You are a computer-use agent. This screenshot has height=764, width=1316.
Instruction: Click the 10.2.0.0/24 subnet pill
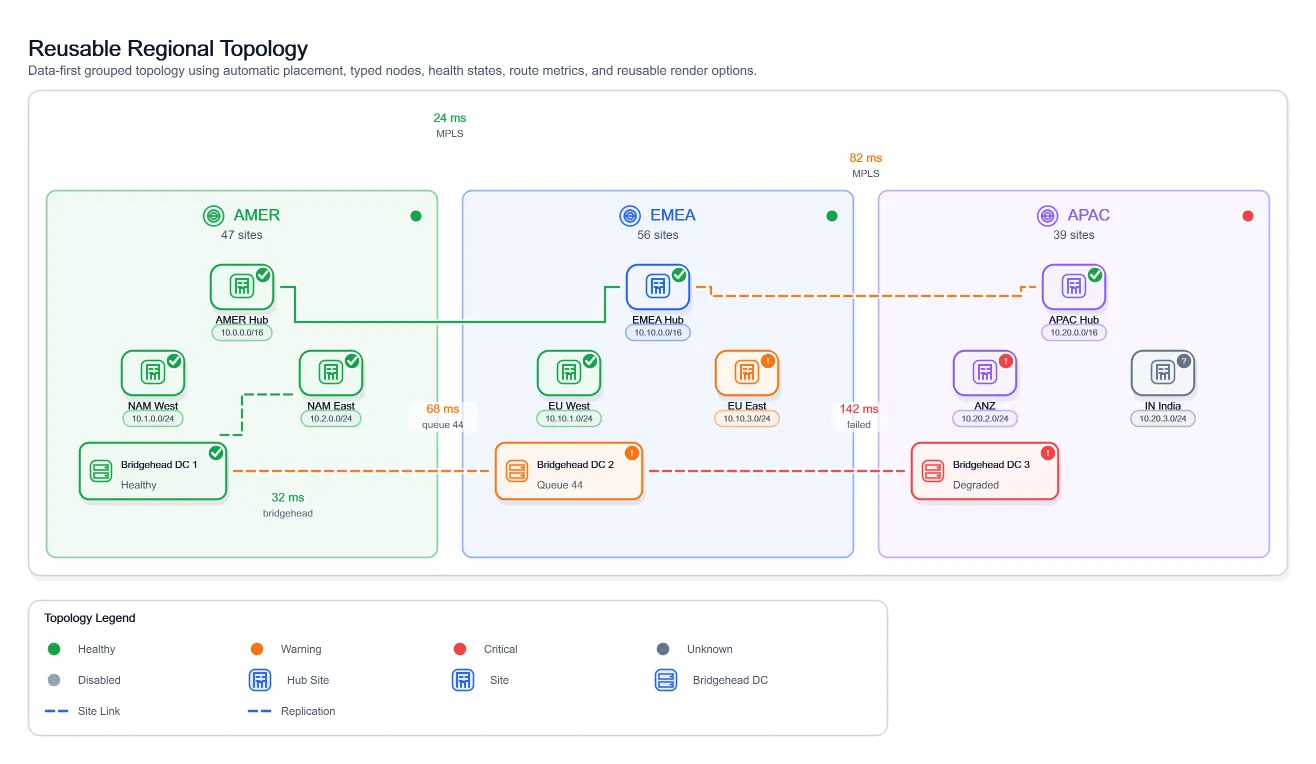click(x=331, y=419)
